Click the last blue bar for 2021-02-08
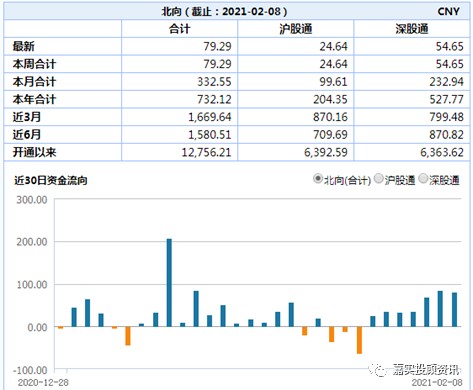The image size is (473, 390). point(454,310)
